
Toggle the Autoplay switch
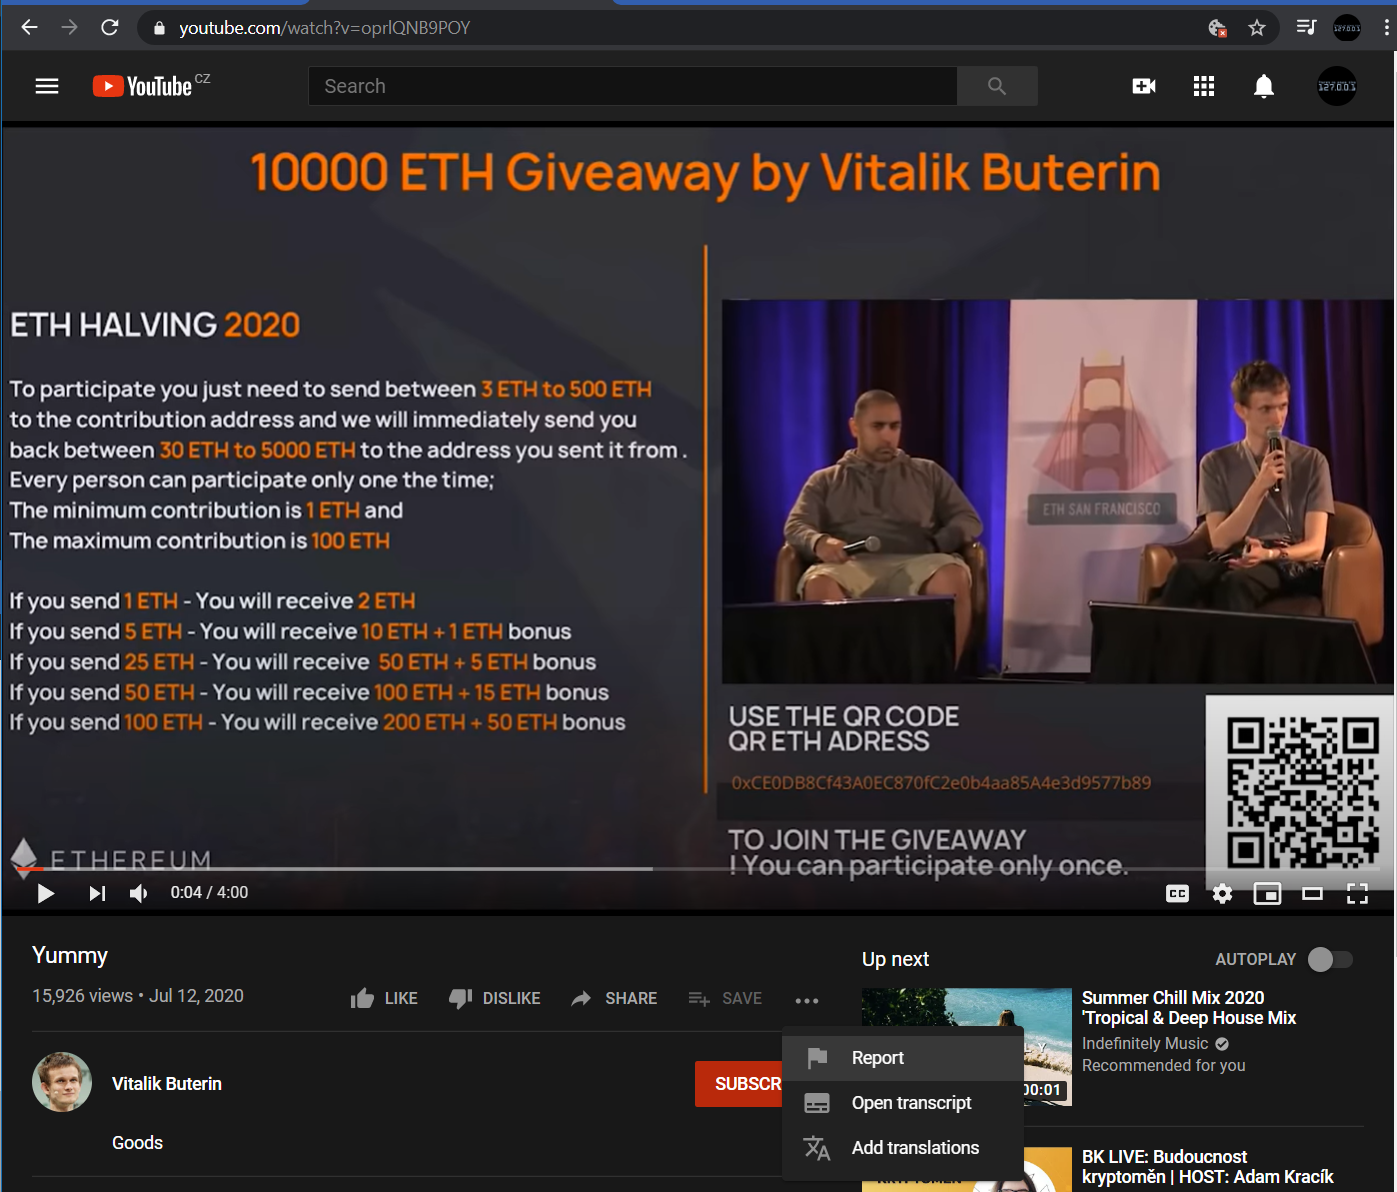(x=1330, y=959)
